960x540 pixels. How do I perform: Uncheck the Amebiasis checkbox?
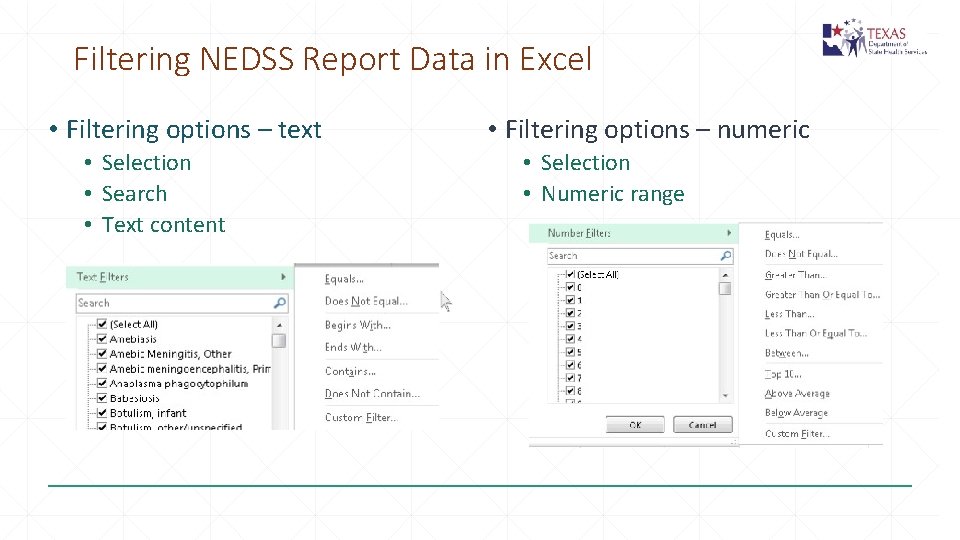point(102,339)
